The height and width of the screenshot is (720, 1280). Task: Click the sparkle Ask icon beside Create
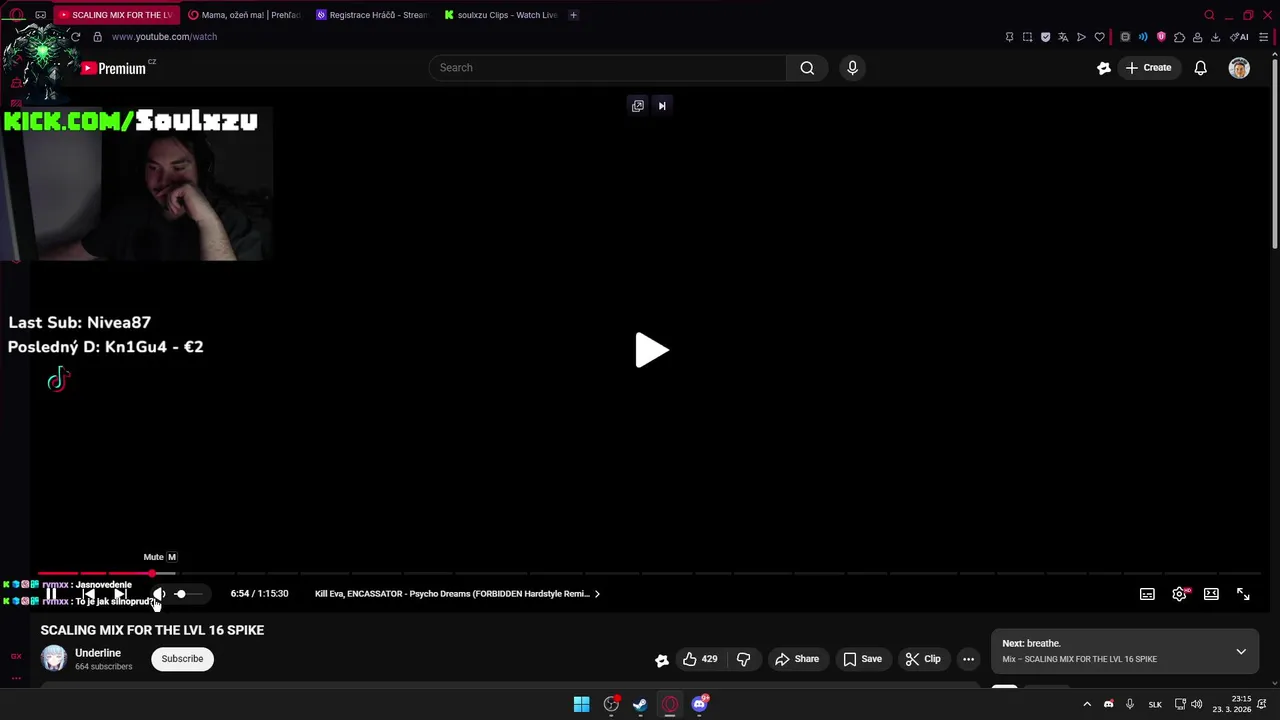click(1104, 68)
